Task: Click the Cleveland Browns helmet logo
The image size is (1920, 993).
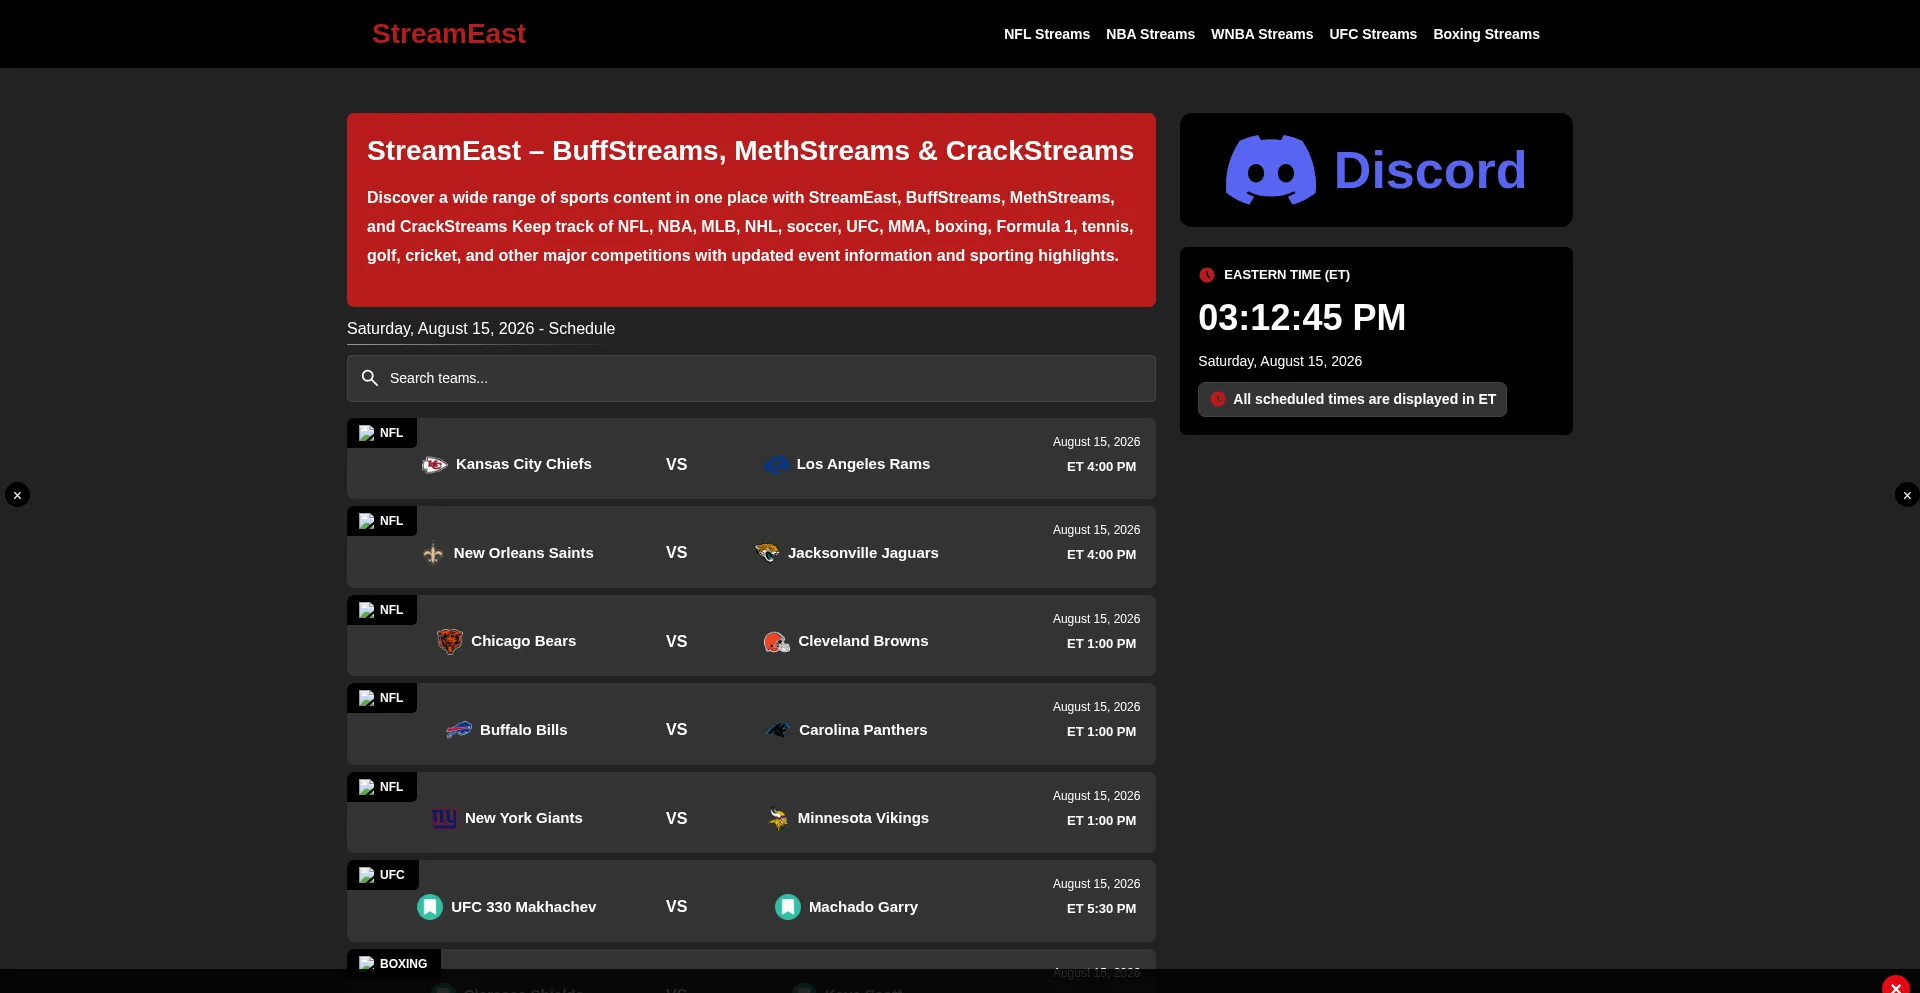Action: (777, 641)
